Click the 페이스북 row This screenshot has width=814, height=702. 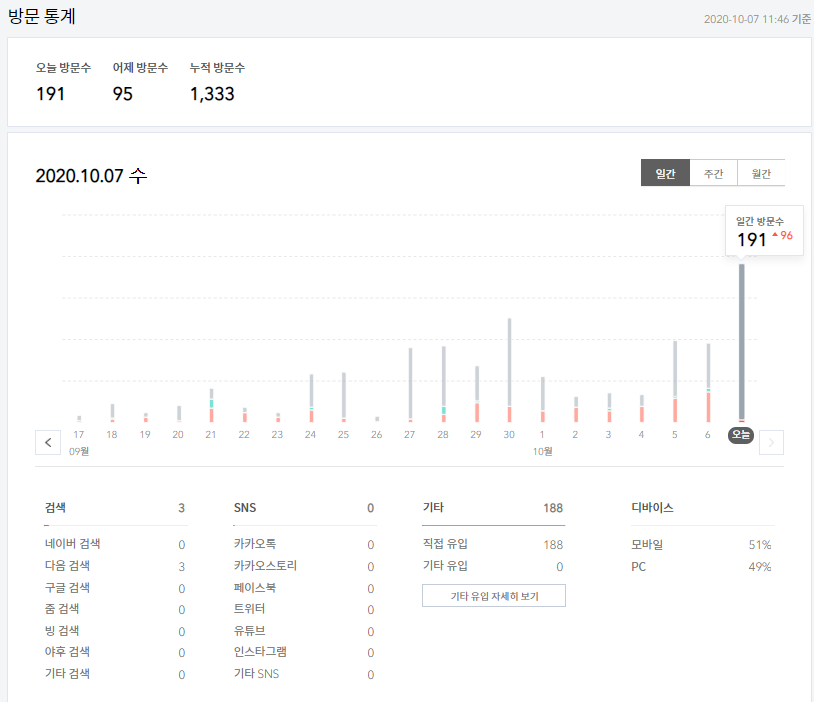[304, 588]
